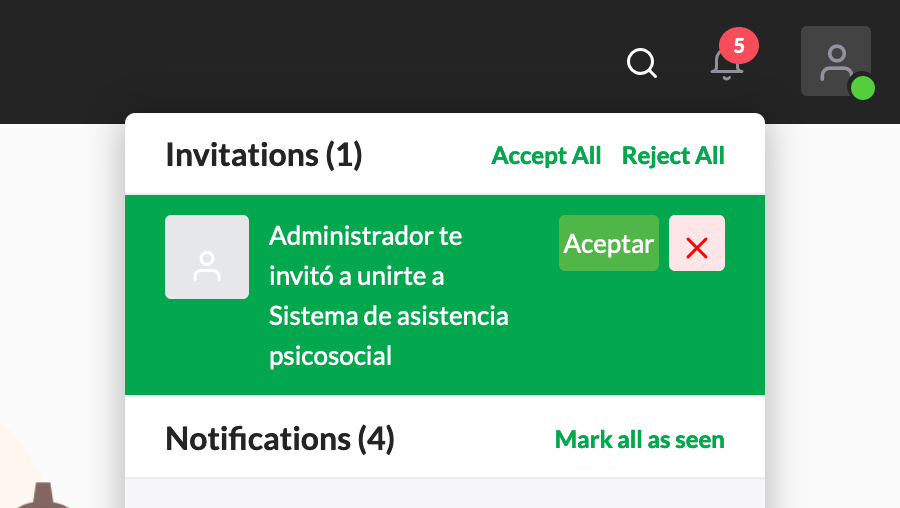
Task: Click the 'Administrador' name in the invitation
Action: (351, 236)
